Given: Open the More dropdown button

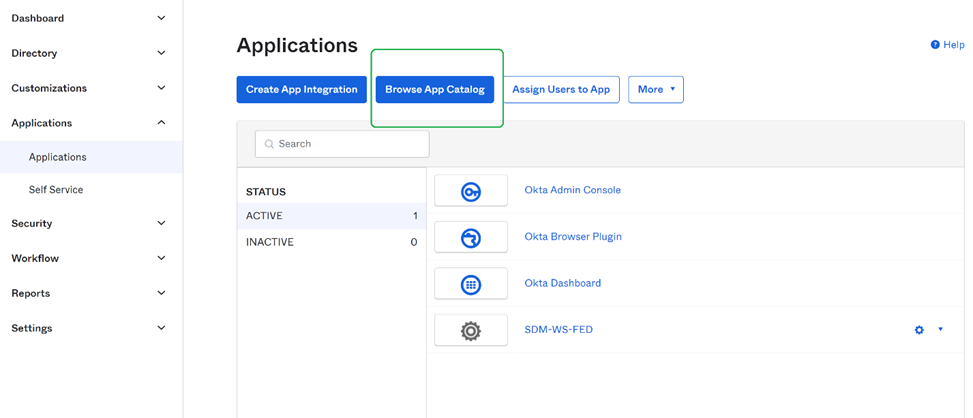Looking at the screenshot, I should point(656,89).
